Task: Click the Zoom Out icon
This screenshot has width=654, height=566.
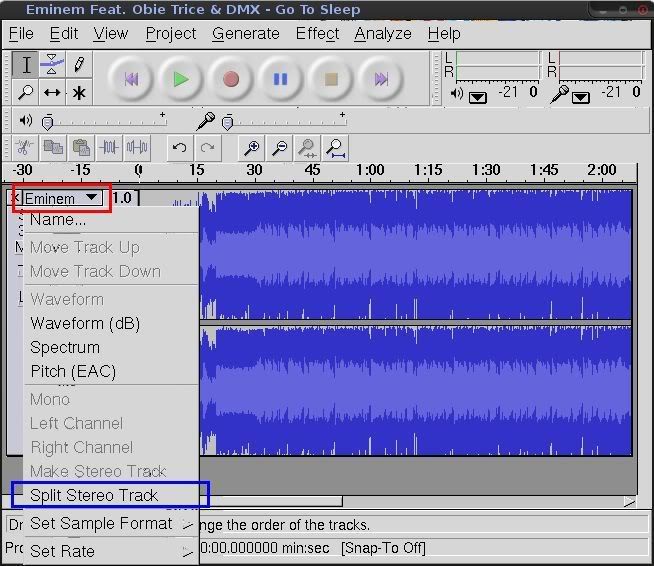Action: 279,148
